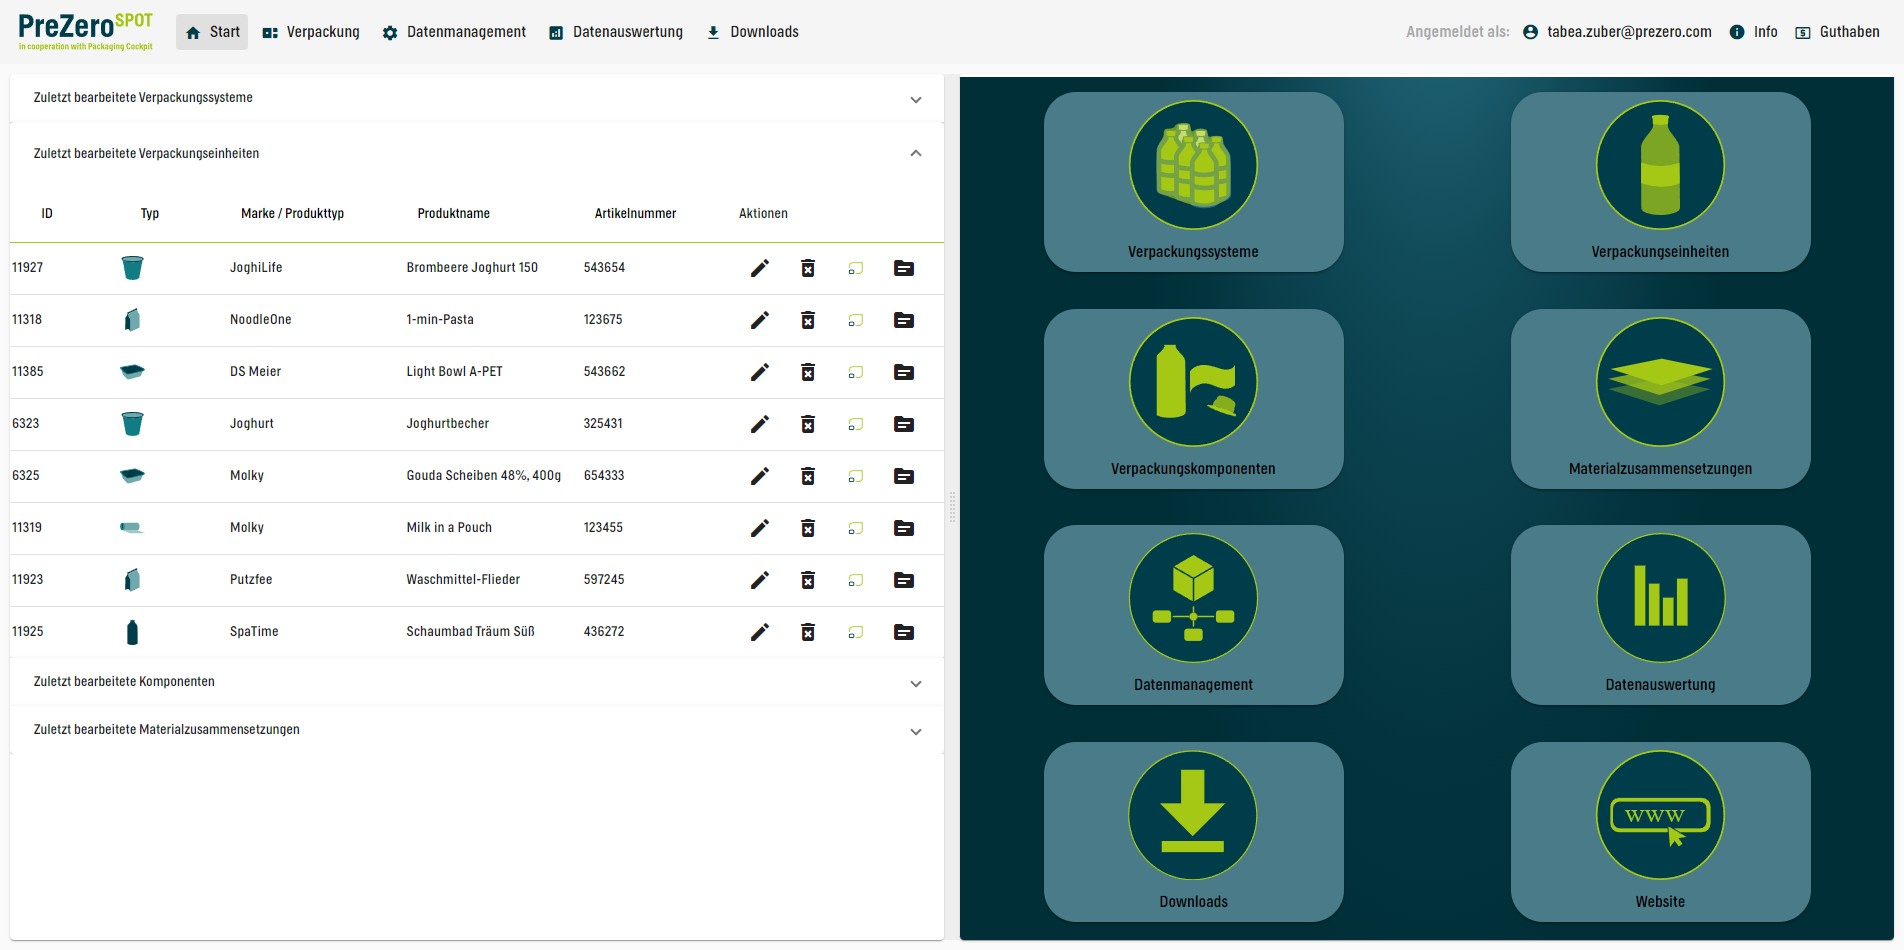Click the green outline icon for Light Bowl A-PET
This screenshot has height=950, width=1904.
[856, 372]
